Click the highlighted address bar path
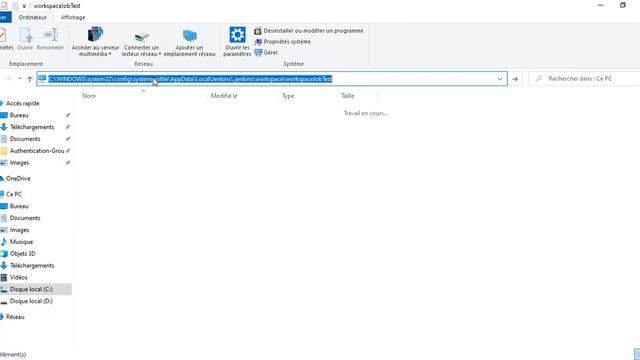Image resolution: width=640 pixels, height=360 pixels. coord(190,79)
